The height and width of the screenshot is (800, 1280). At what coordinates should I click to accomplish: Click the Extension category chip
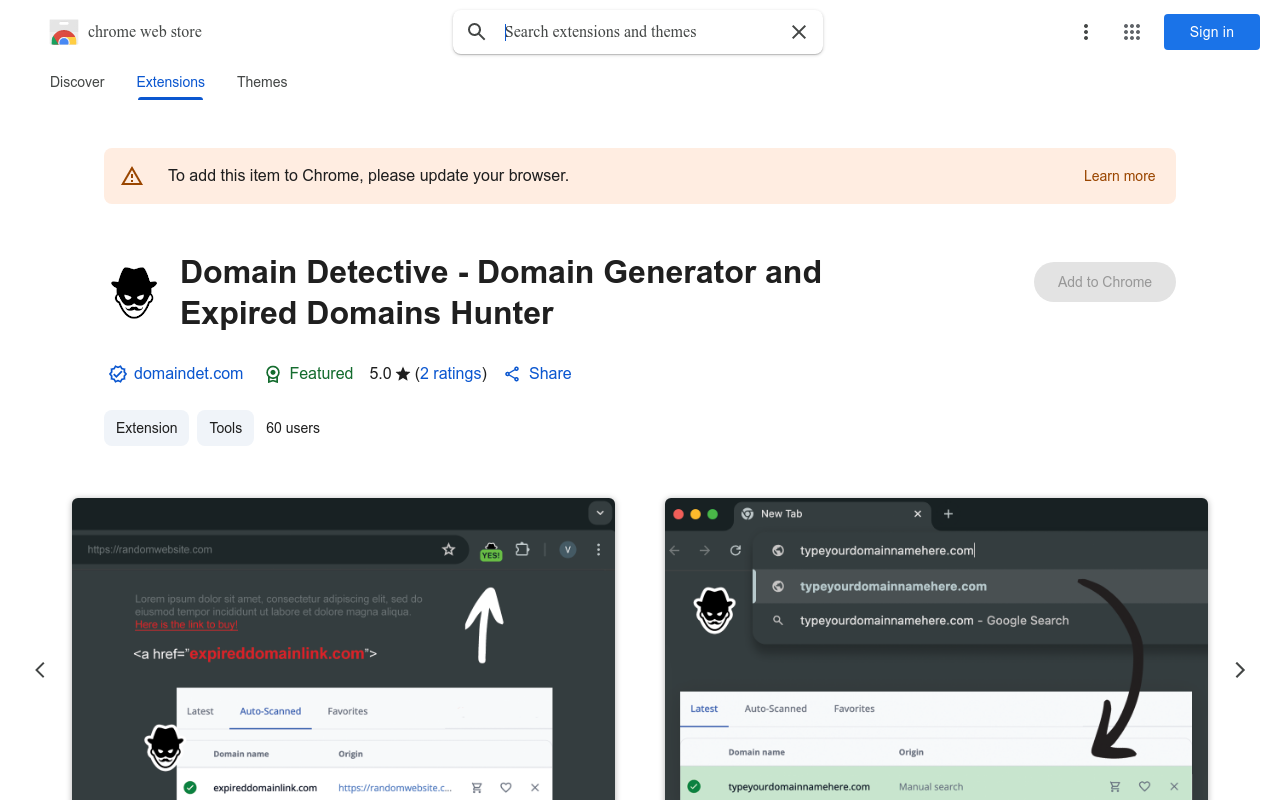[x=146, y=428]
